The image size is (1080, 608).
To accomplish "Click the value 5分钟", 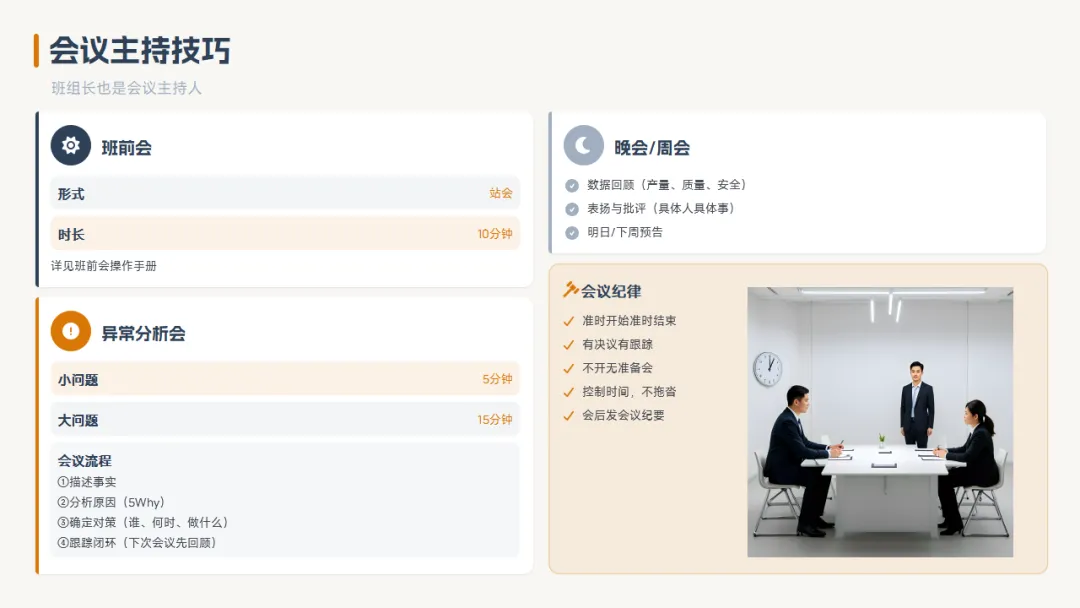I will coord(497,379).
